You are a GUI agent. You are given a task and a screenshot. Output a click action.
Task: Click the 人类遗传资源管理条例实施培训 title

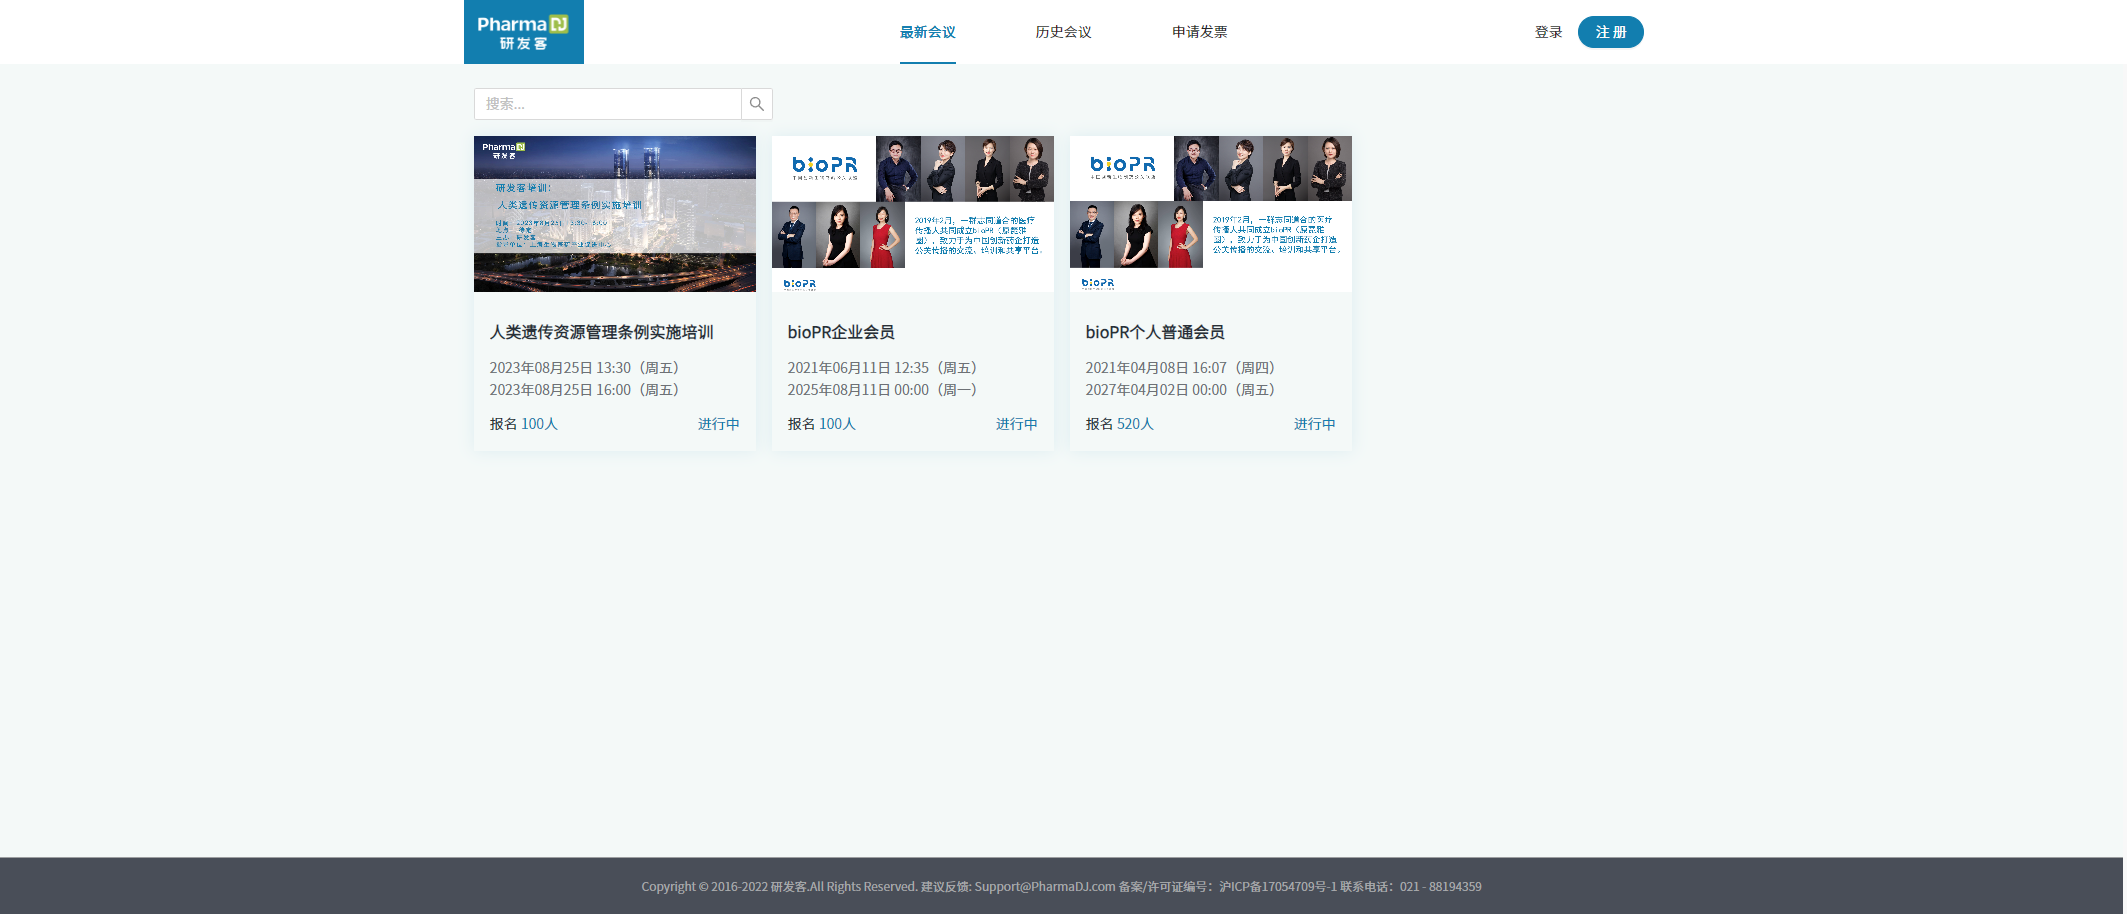click(601, 332)
